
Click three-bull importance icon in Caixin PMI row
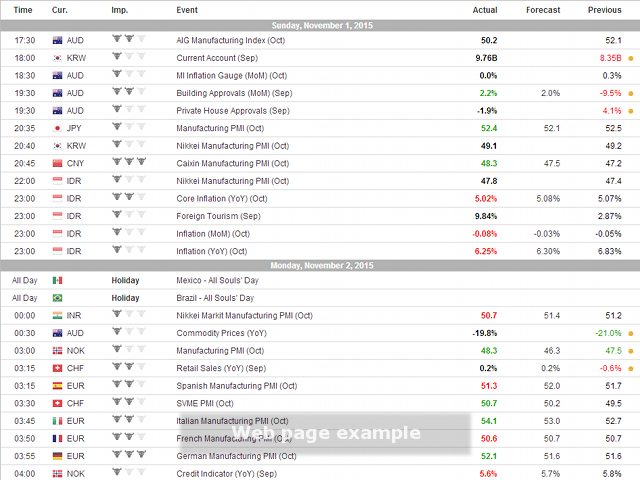coord(129,162)
